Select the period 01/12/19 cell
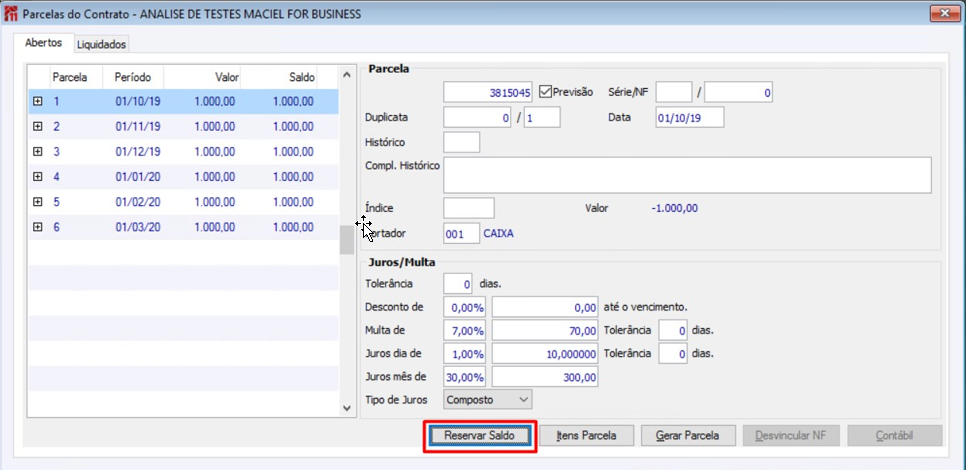Viewport: 967px width, 470px height. (138, 152)
